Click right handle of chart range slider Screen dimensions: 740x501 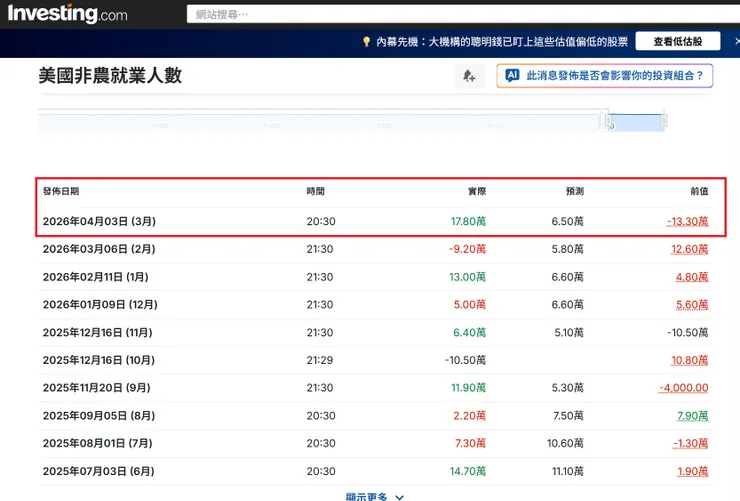(x=664, y=121)
